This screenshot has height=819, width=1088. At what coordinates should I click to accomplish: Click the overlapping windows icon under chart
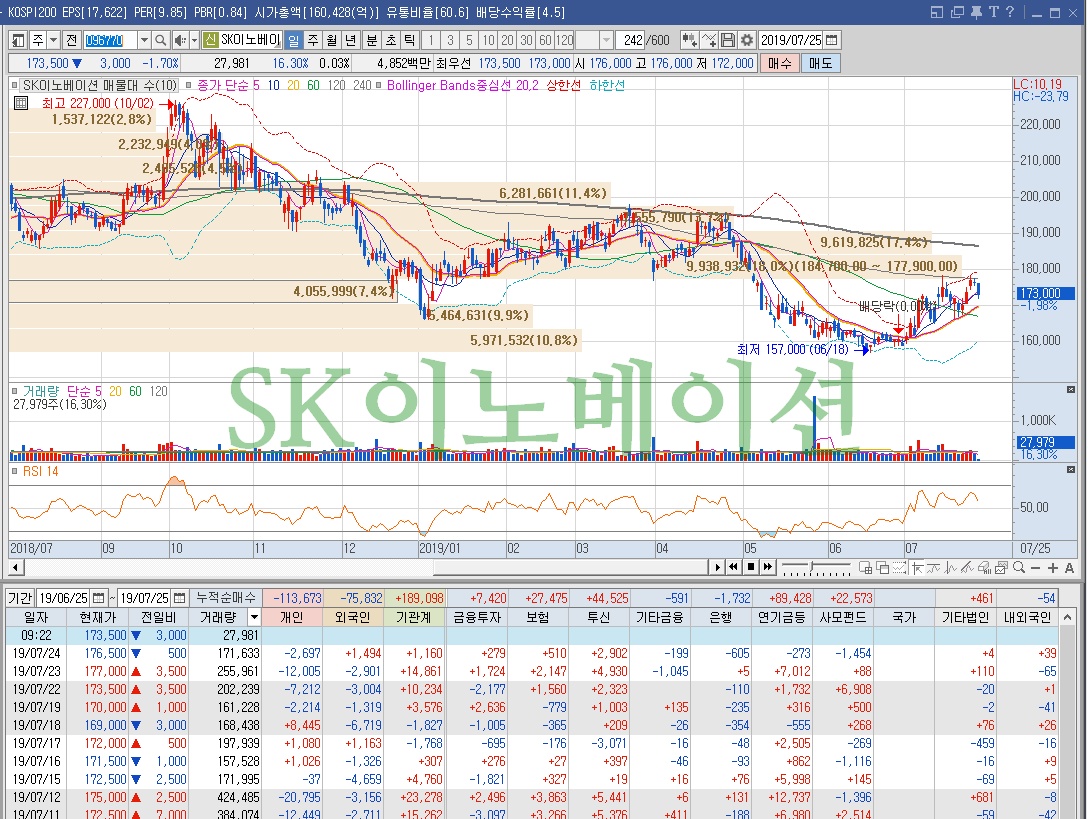(x=883, y=568)
